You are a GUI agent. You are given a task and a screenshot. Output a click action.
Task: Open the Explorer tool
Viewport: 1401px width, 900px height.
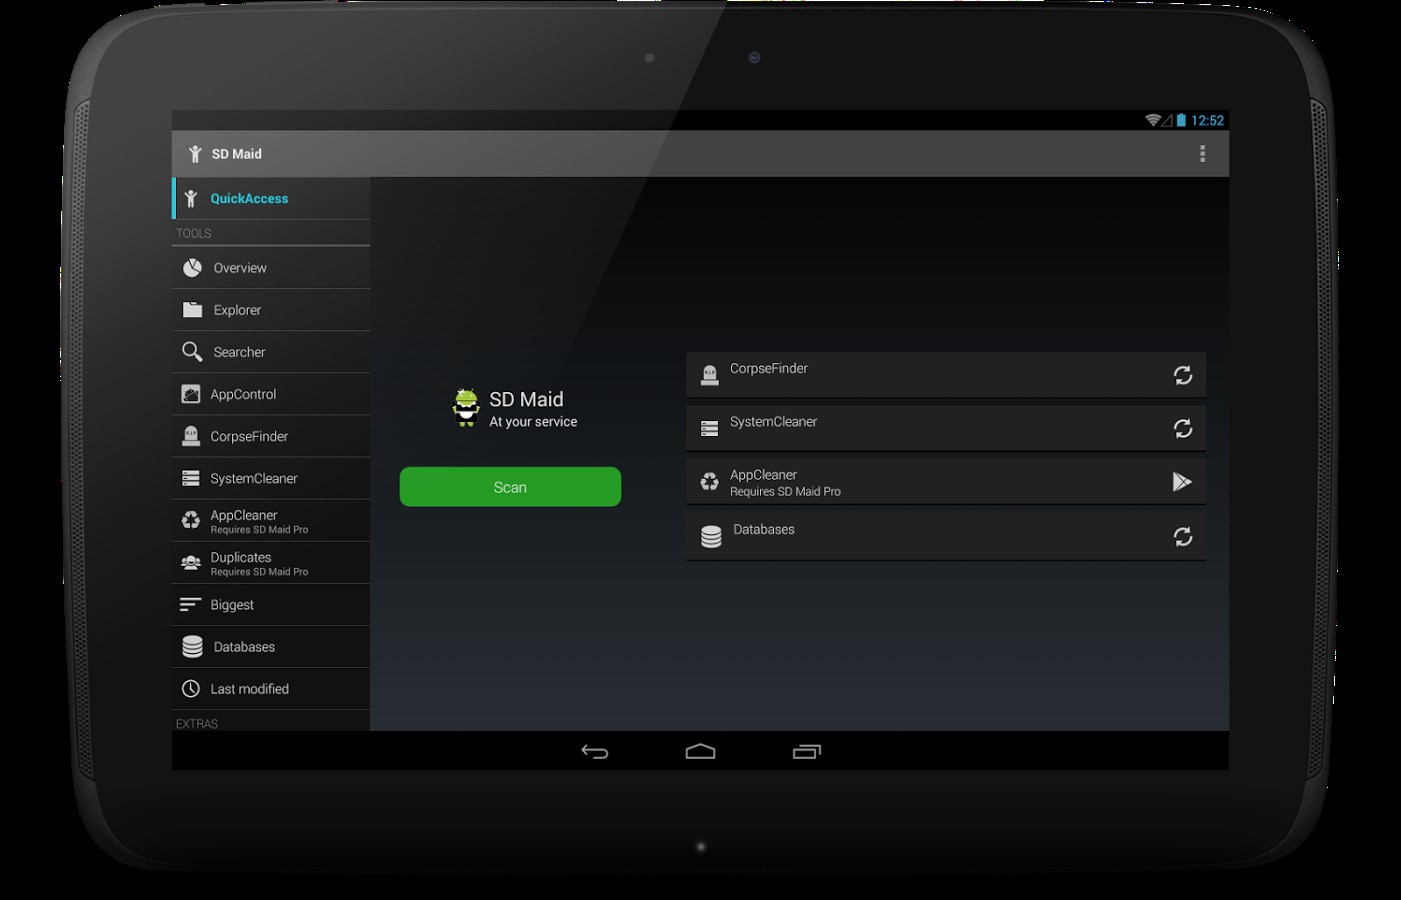coord(271,310)
